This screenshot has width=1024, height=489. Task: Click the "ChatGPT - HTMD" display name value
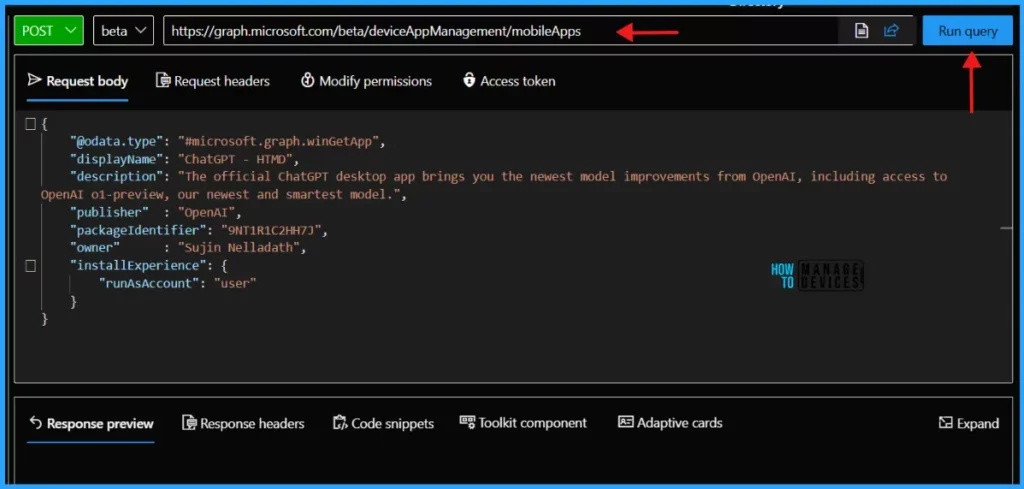point(238,159)
